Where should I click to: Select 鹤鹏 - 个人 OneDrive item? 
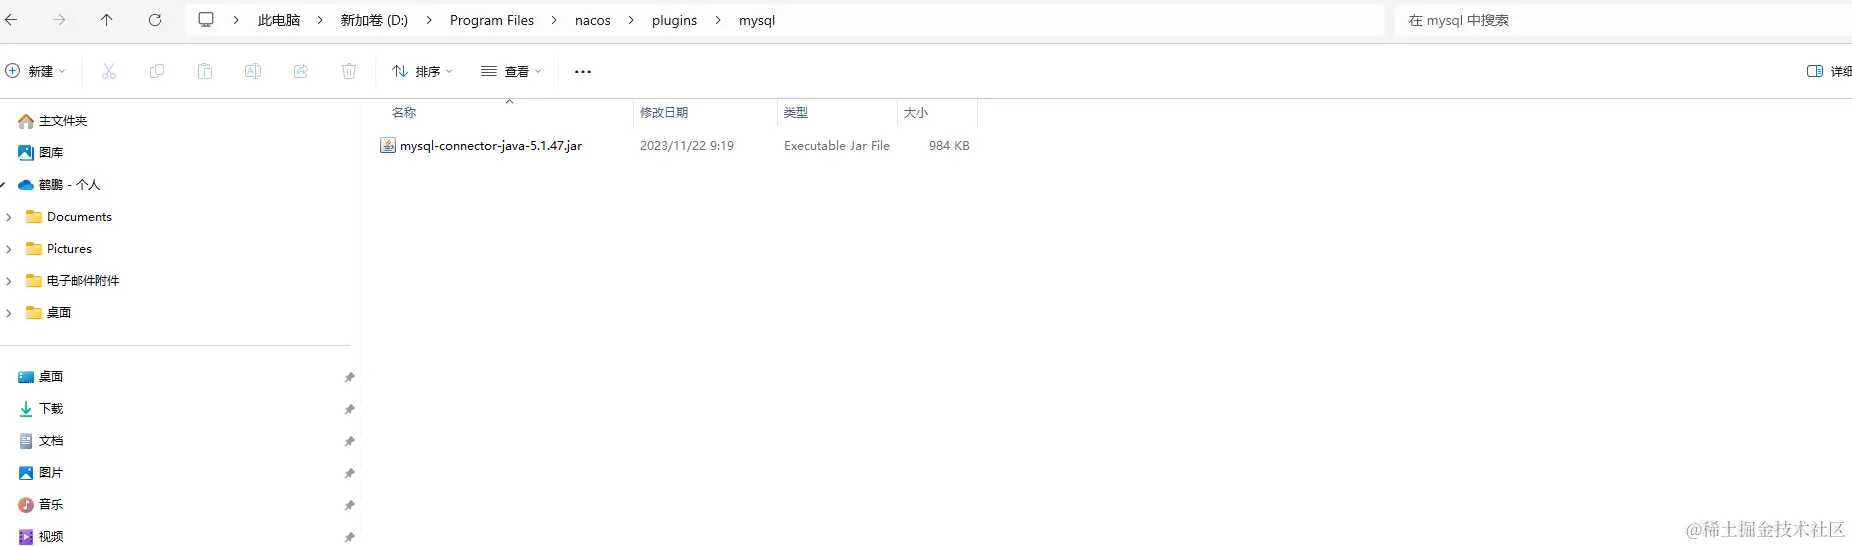69,185
